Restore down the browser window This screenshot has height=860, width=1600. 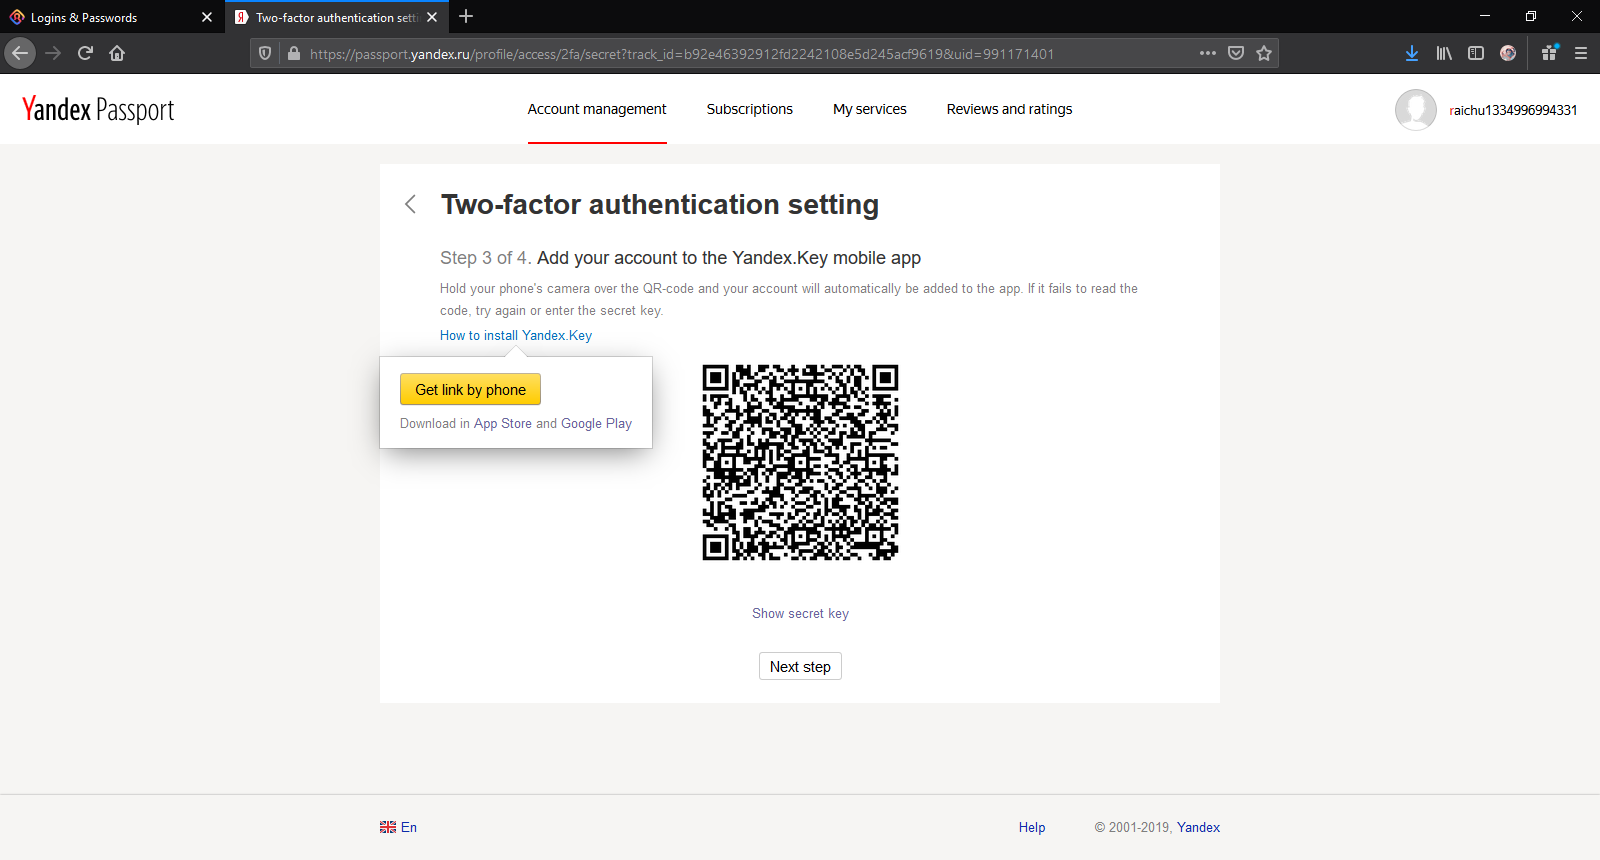(x=1531, y=16)
